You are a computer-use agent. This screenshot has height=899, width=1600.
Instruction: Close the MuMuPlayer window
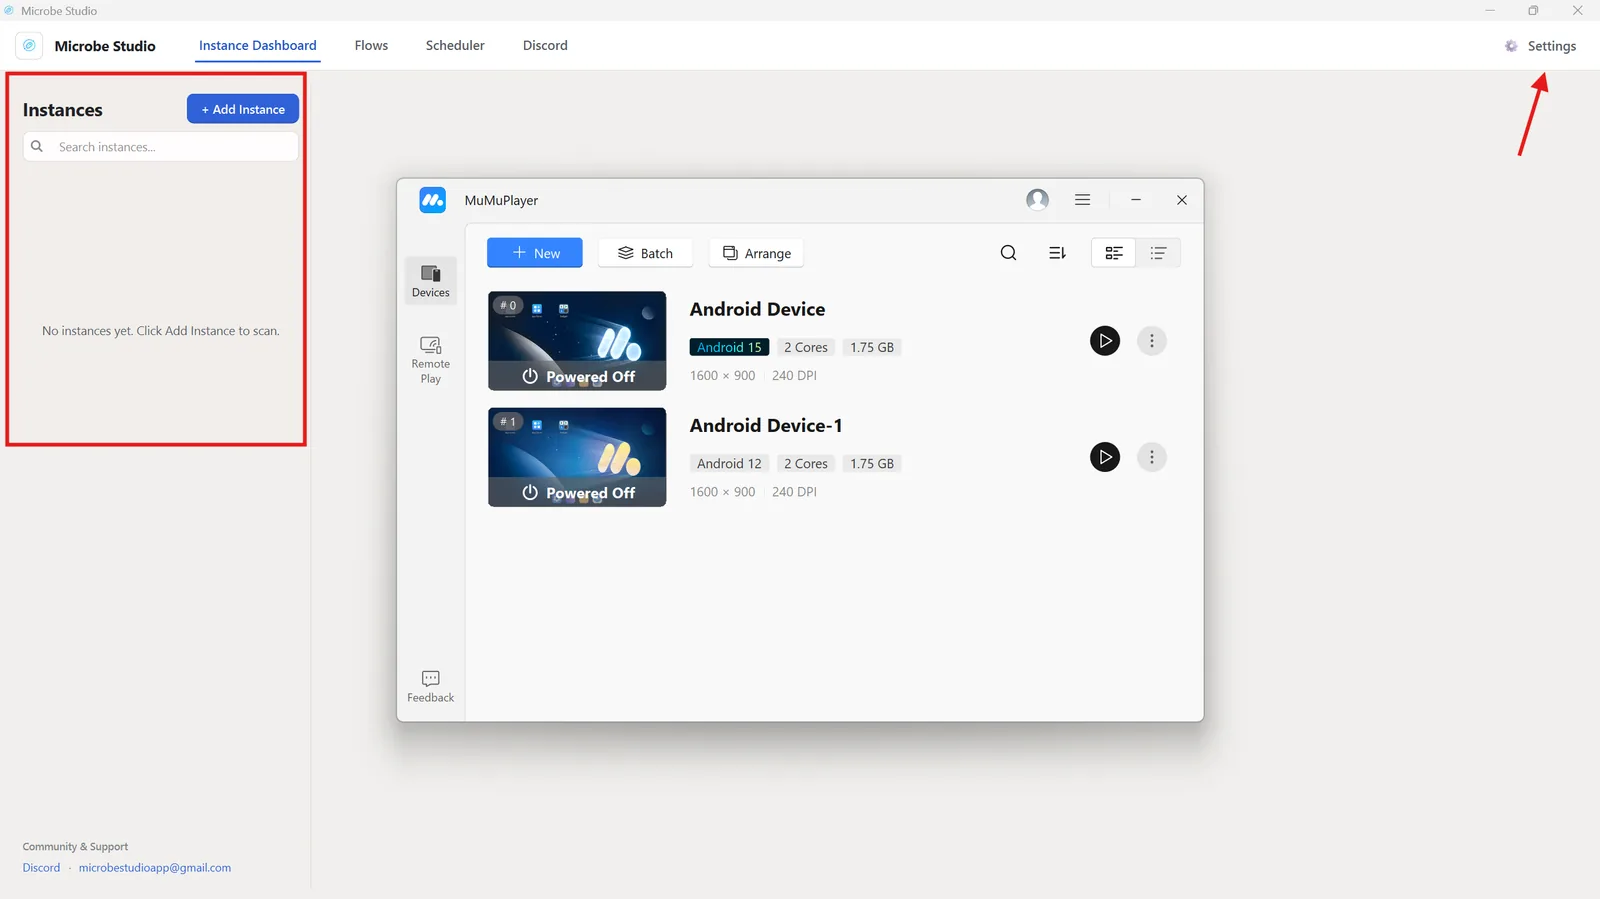tap(1182, 200)
